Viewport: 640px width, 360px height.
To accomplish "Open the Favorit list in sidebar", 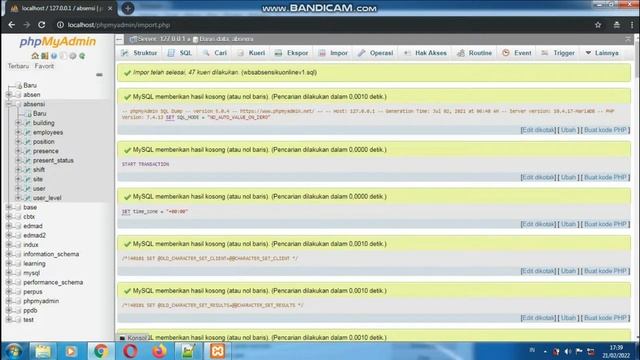I will 44,66.
